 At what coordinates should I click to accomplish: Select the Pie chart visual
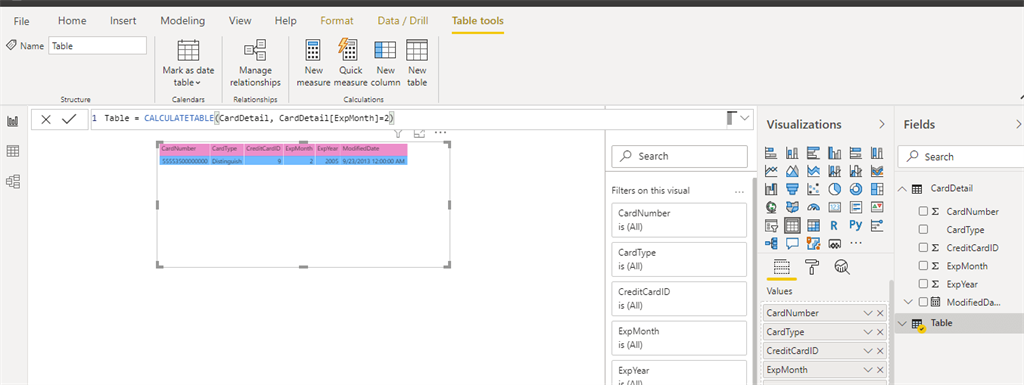coord(835,189)
